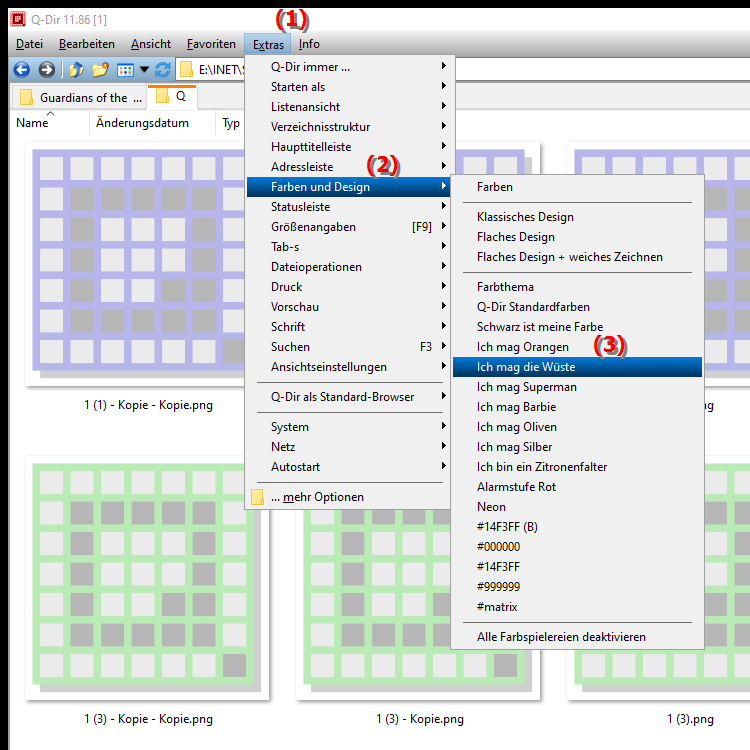Expand Starten als submenu
This screenshot has height=750, width=750.
(x=348, y=87)
